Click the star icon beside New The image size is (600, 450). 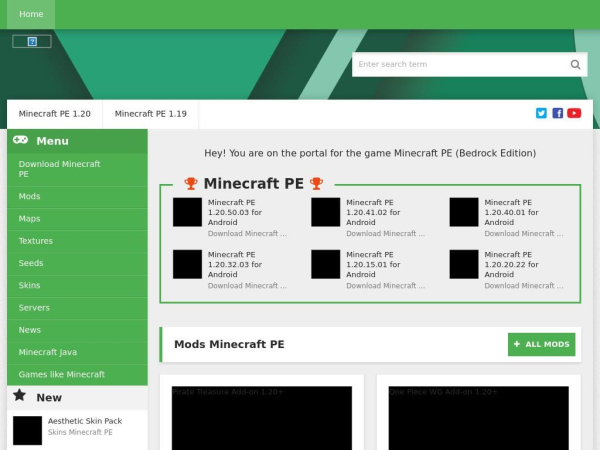pyautogui.click(x=20, y=395)
